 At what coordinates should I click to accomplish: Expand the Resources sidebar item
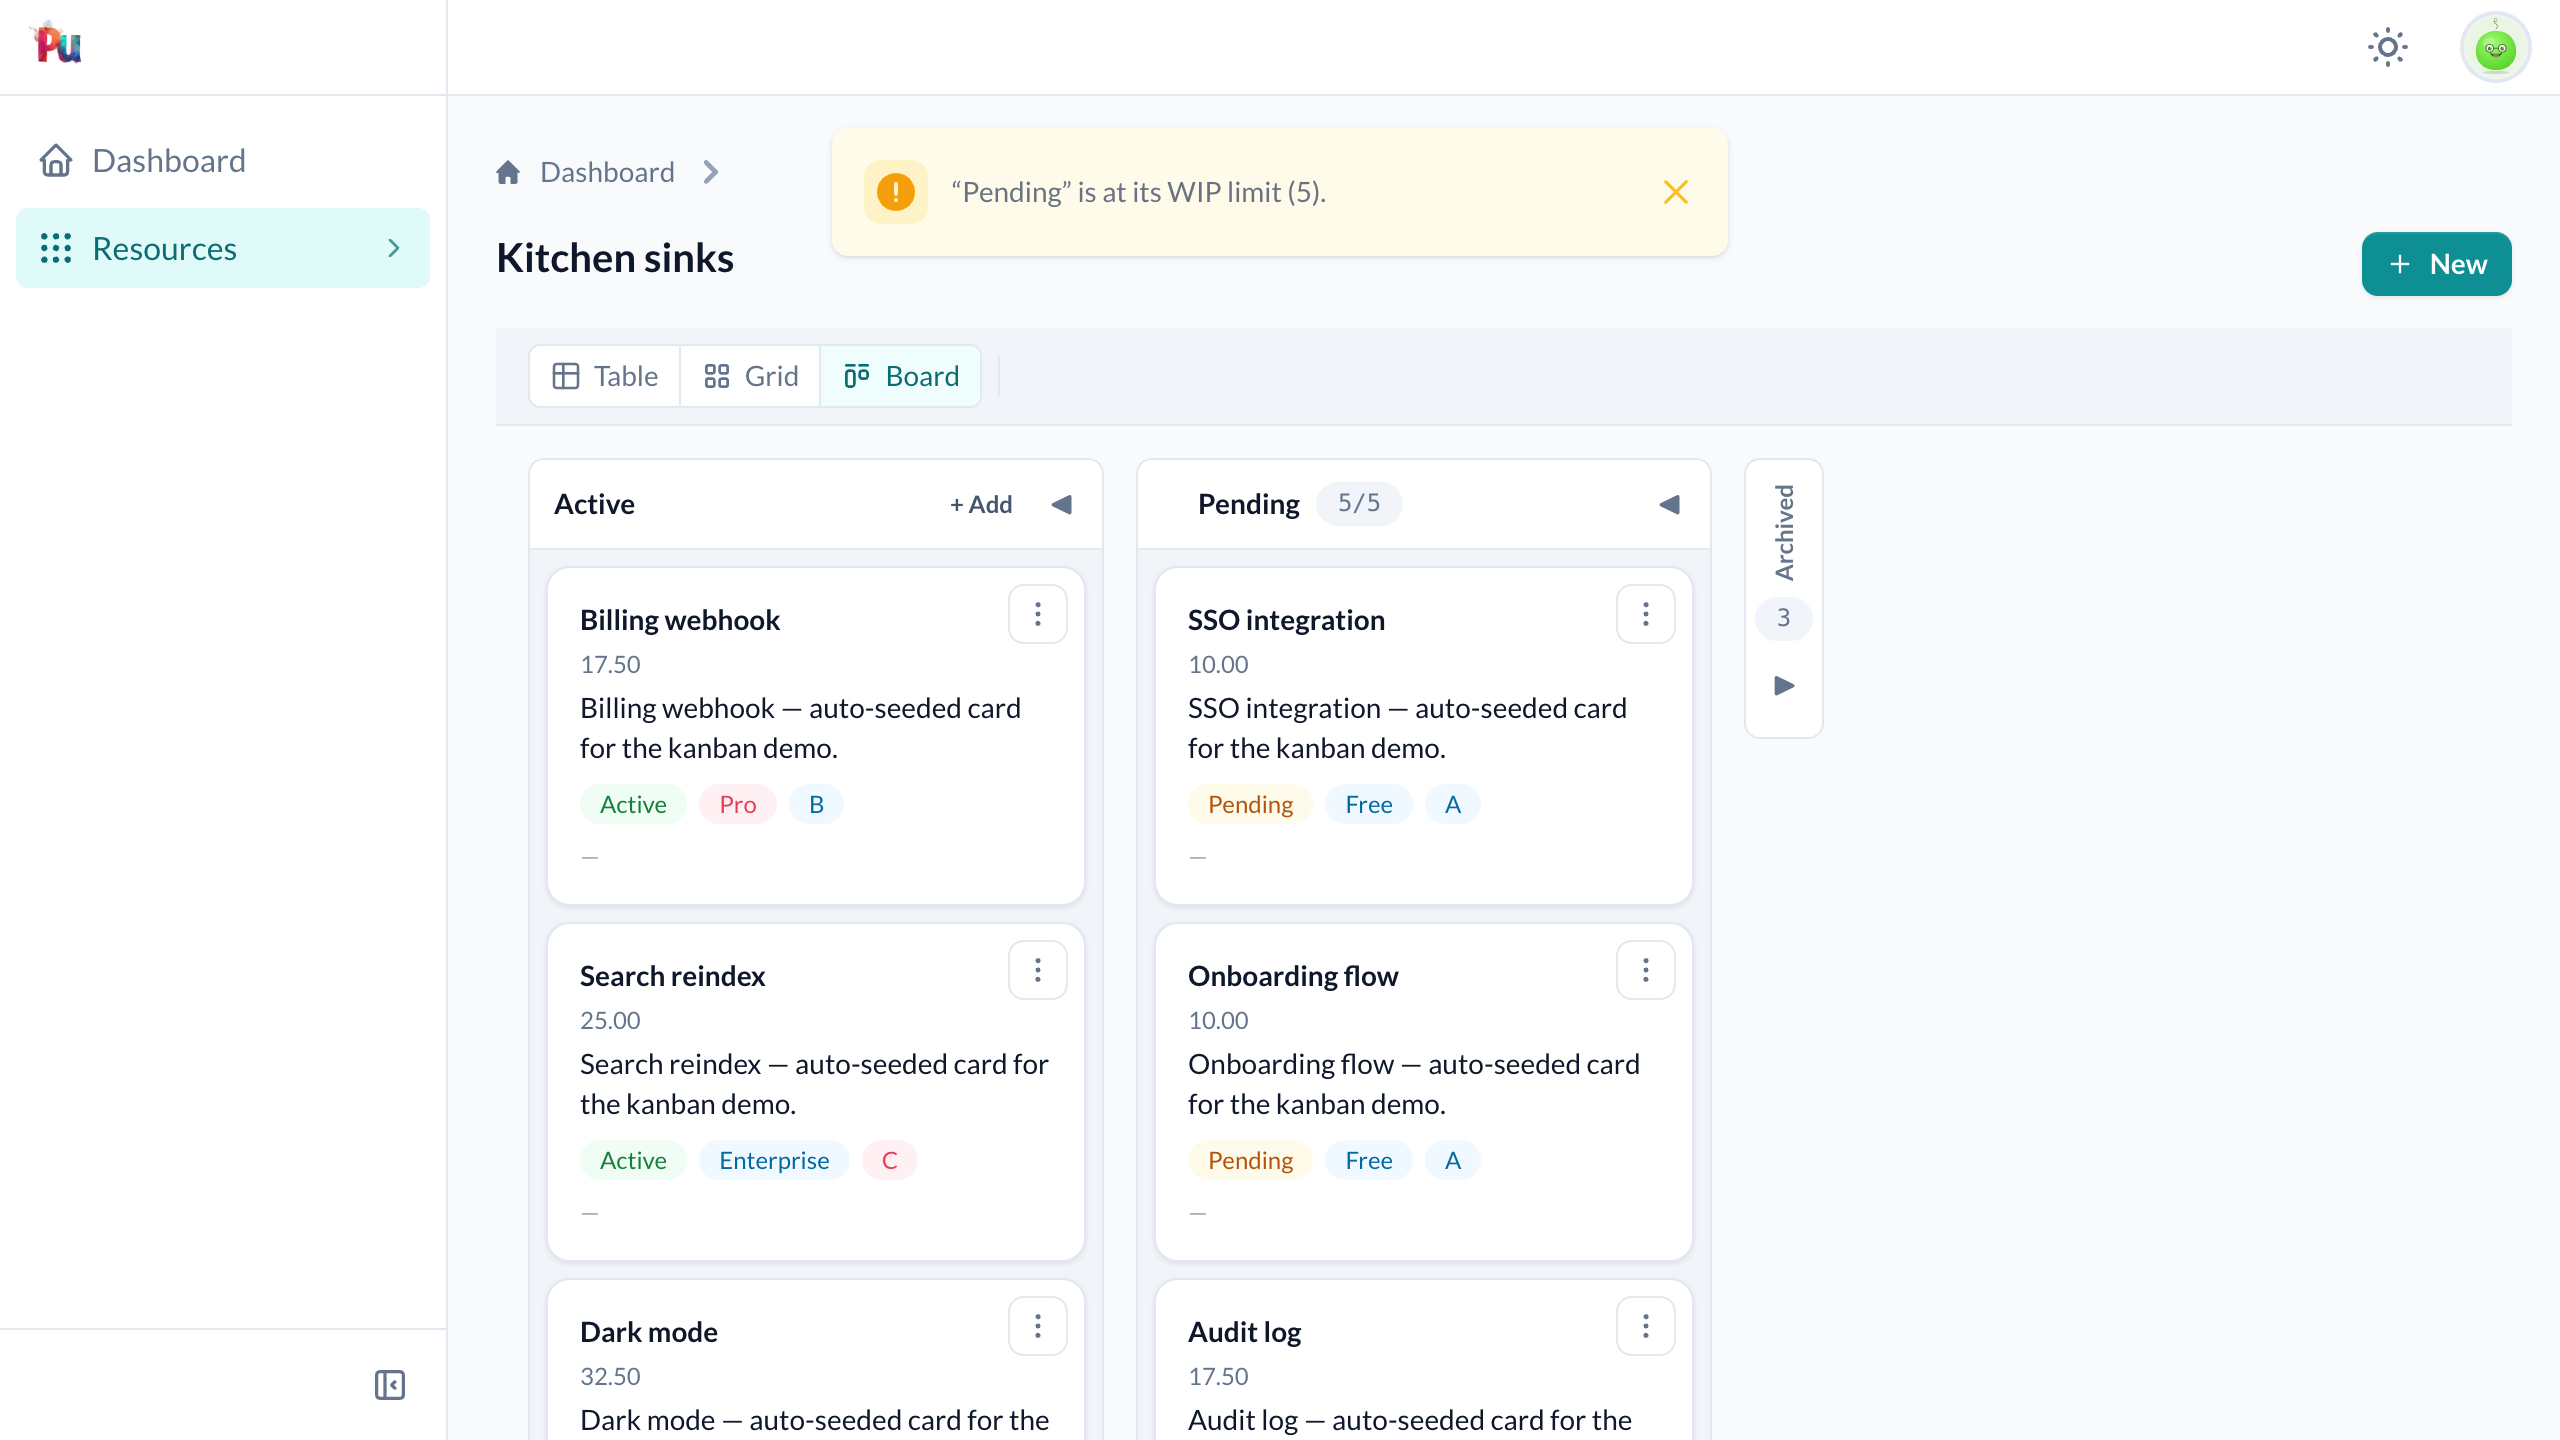tap(223, 248)
